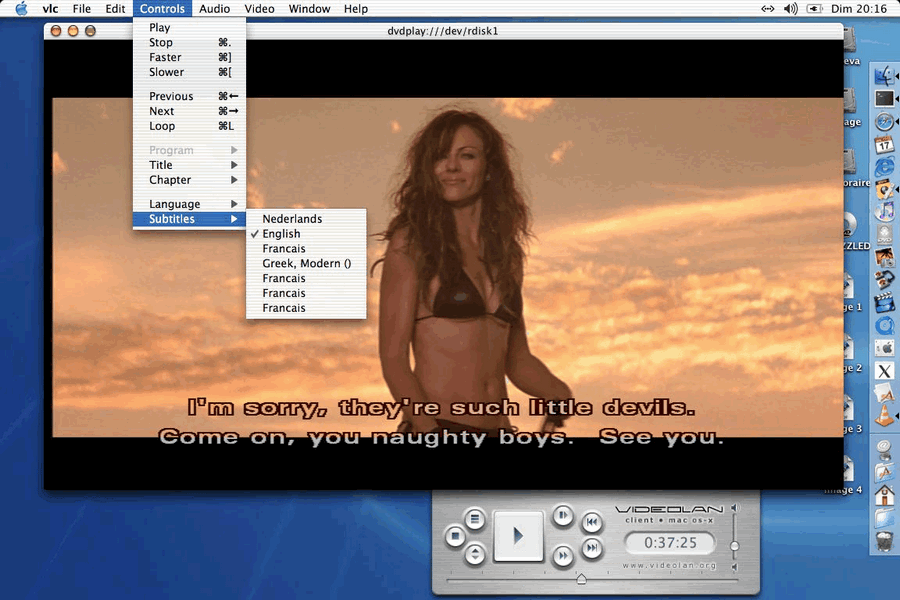This screenshot has width=900, height=600.
Task: Click the 0:37:25 time display
Action: click(670, 543)
